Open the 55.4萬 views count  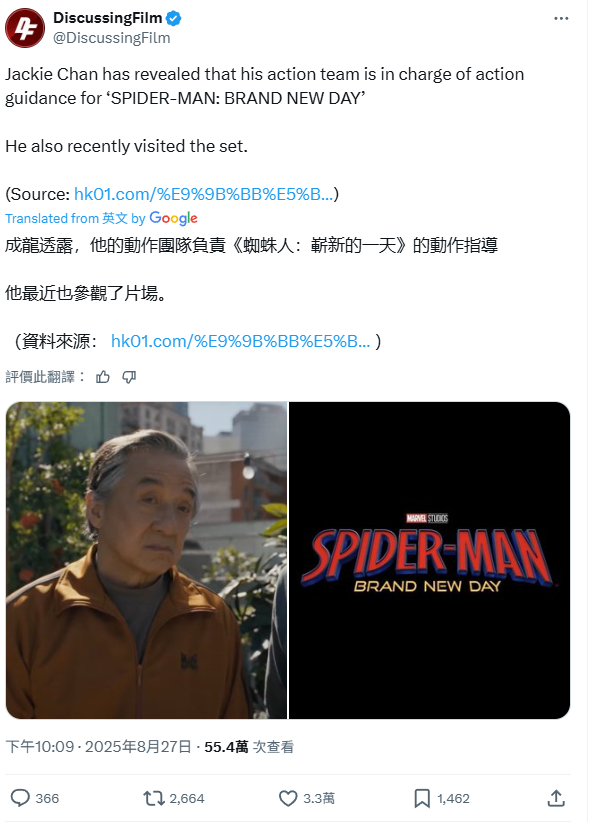click(249, 747)
